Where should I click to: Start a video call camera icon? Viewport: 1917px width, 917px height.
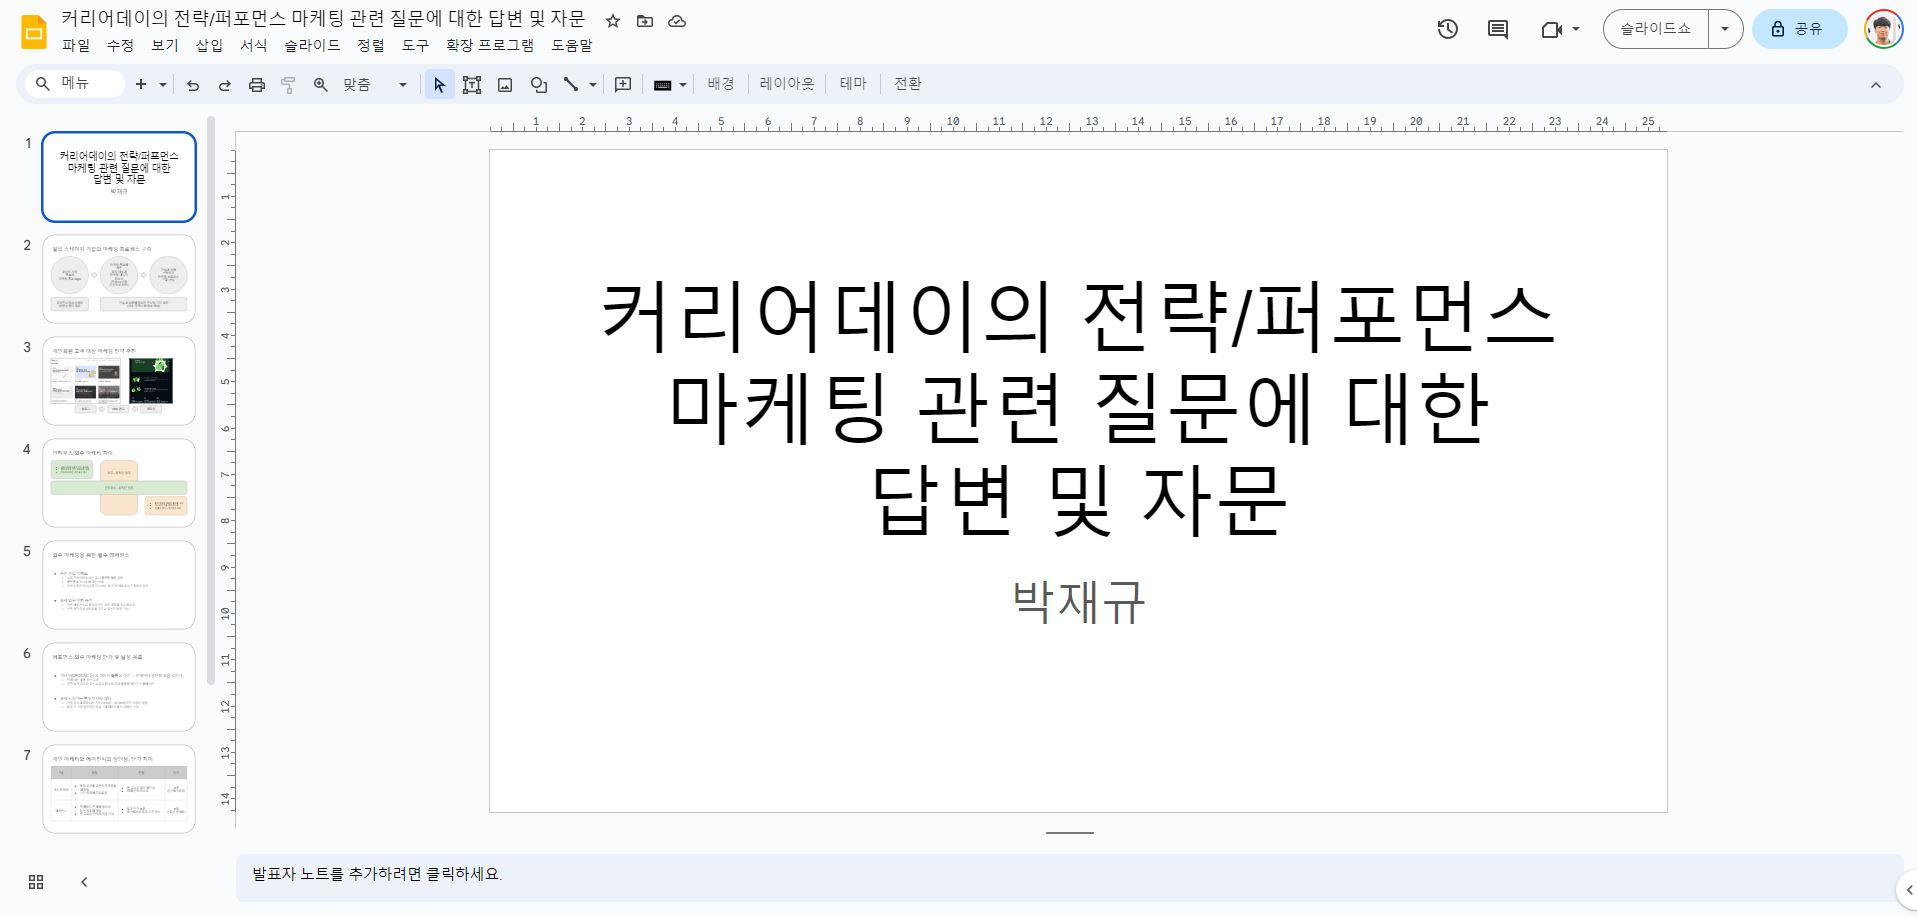[1551, 29]
